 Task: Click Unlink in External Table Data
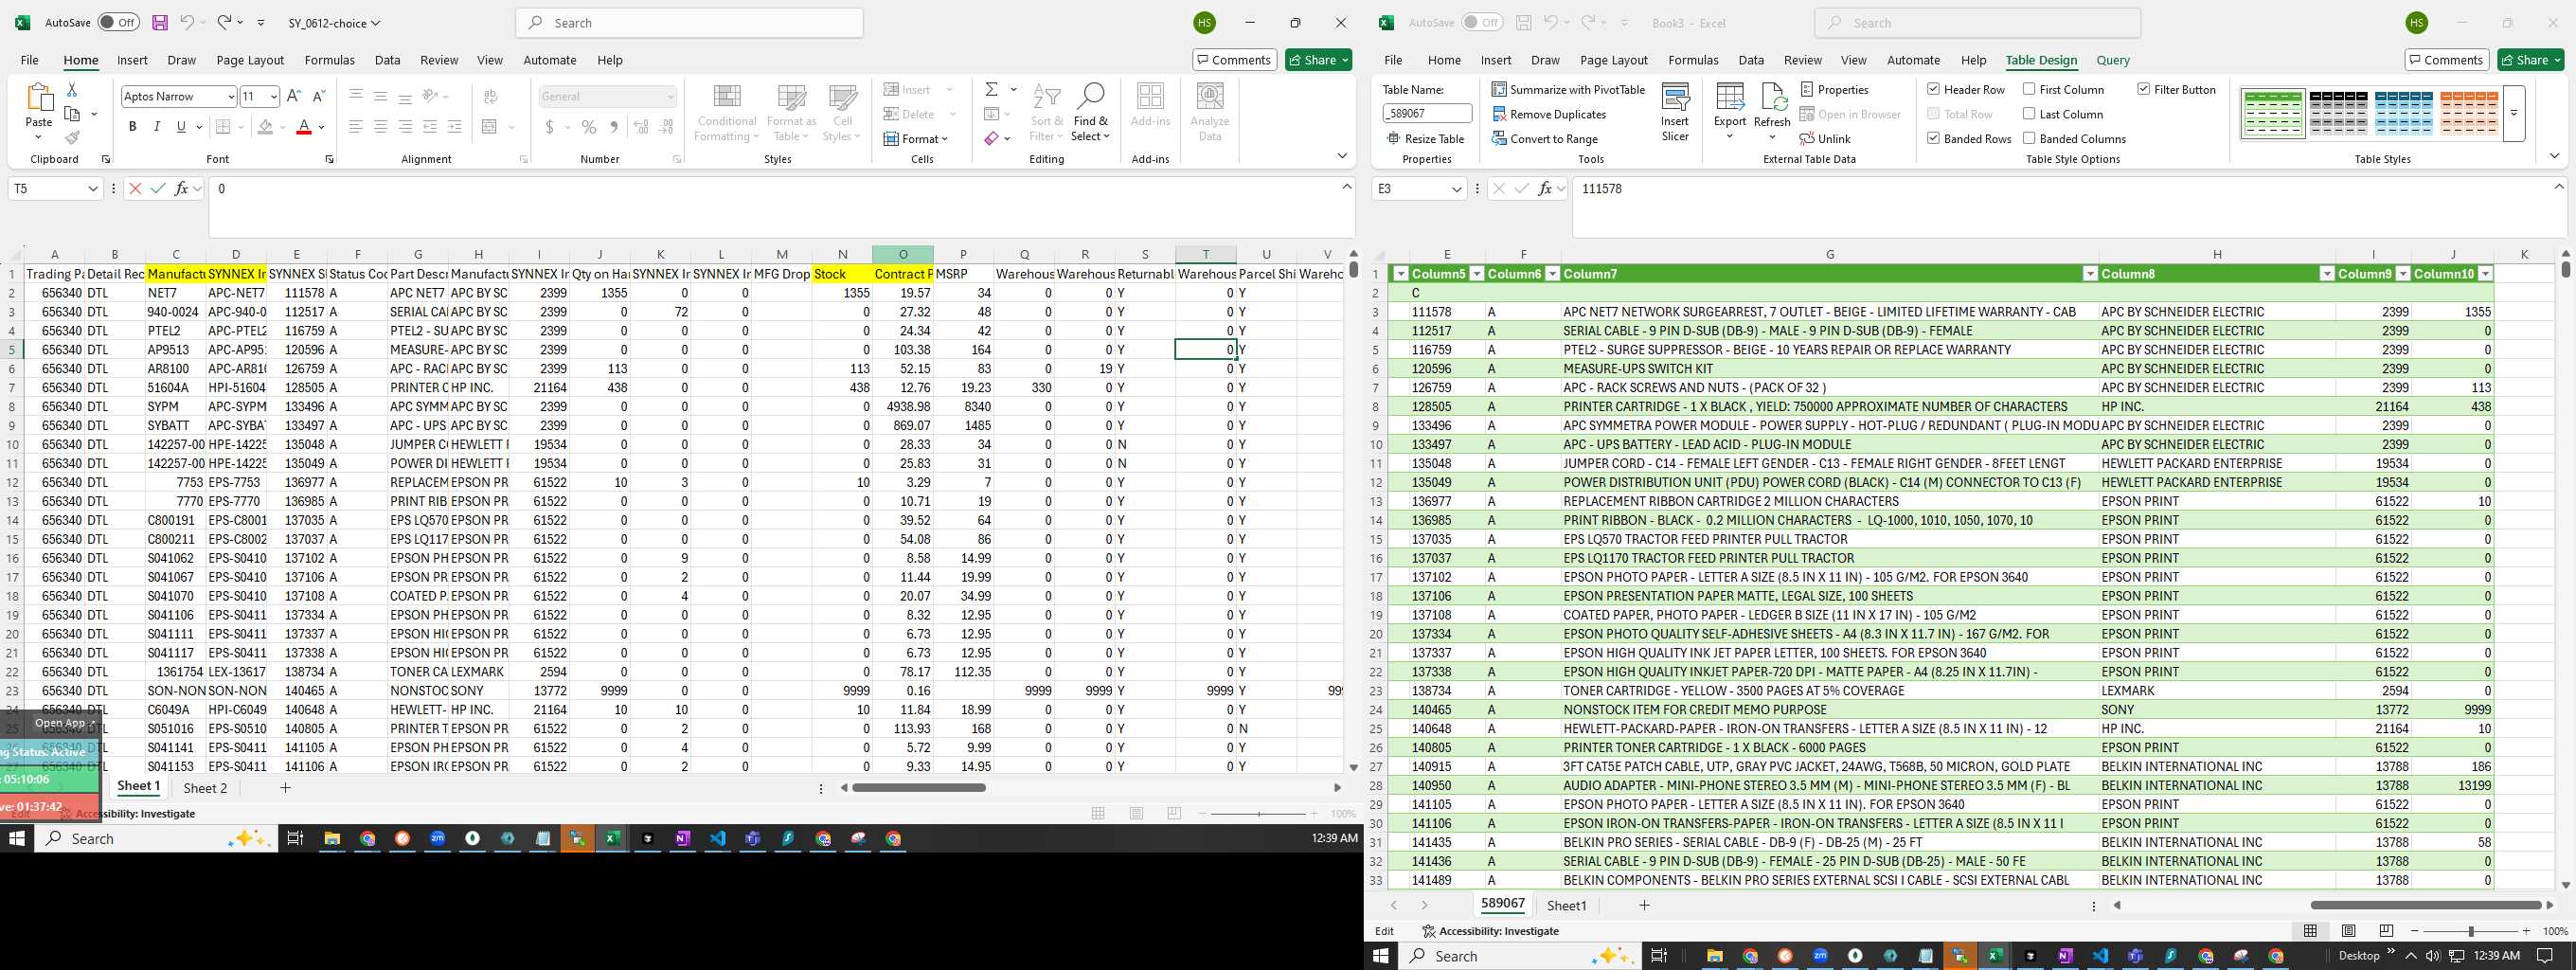click(x=1825, y=139)
